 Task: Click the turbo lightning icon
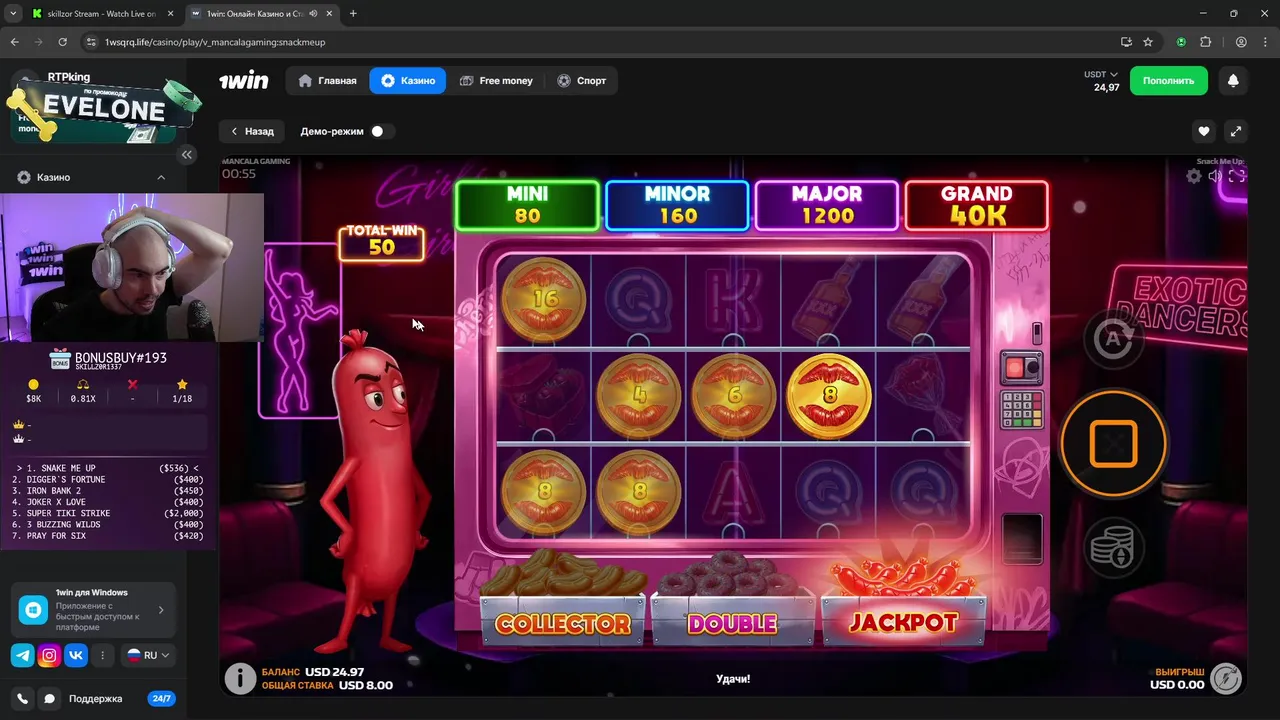1226,678
